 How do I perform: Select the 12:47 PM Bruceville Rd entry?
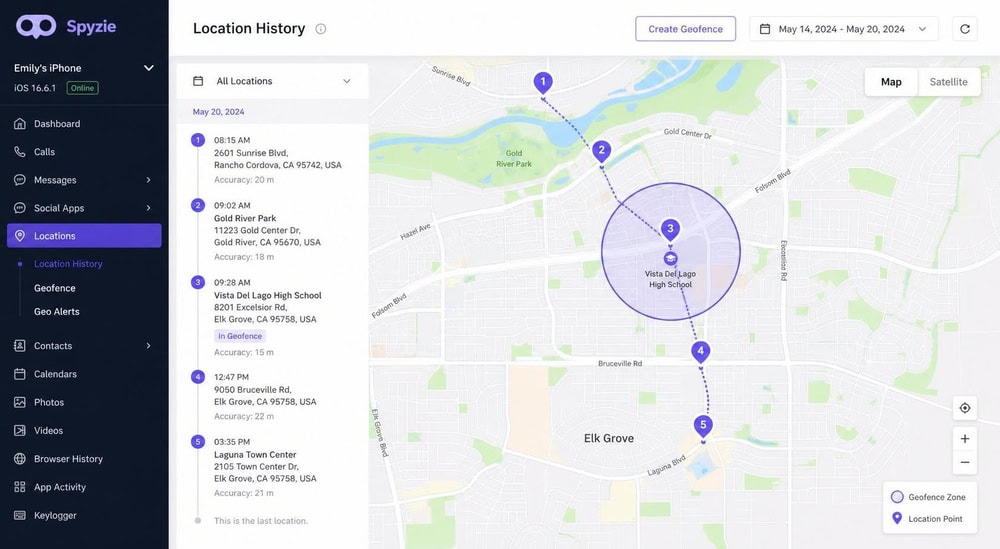[x=272, y=396]
